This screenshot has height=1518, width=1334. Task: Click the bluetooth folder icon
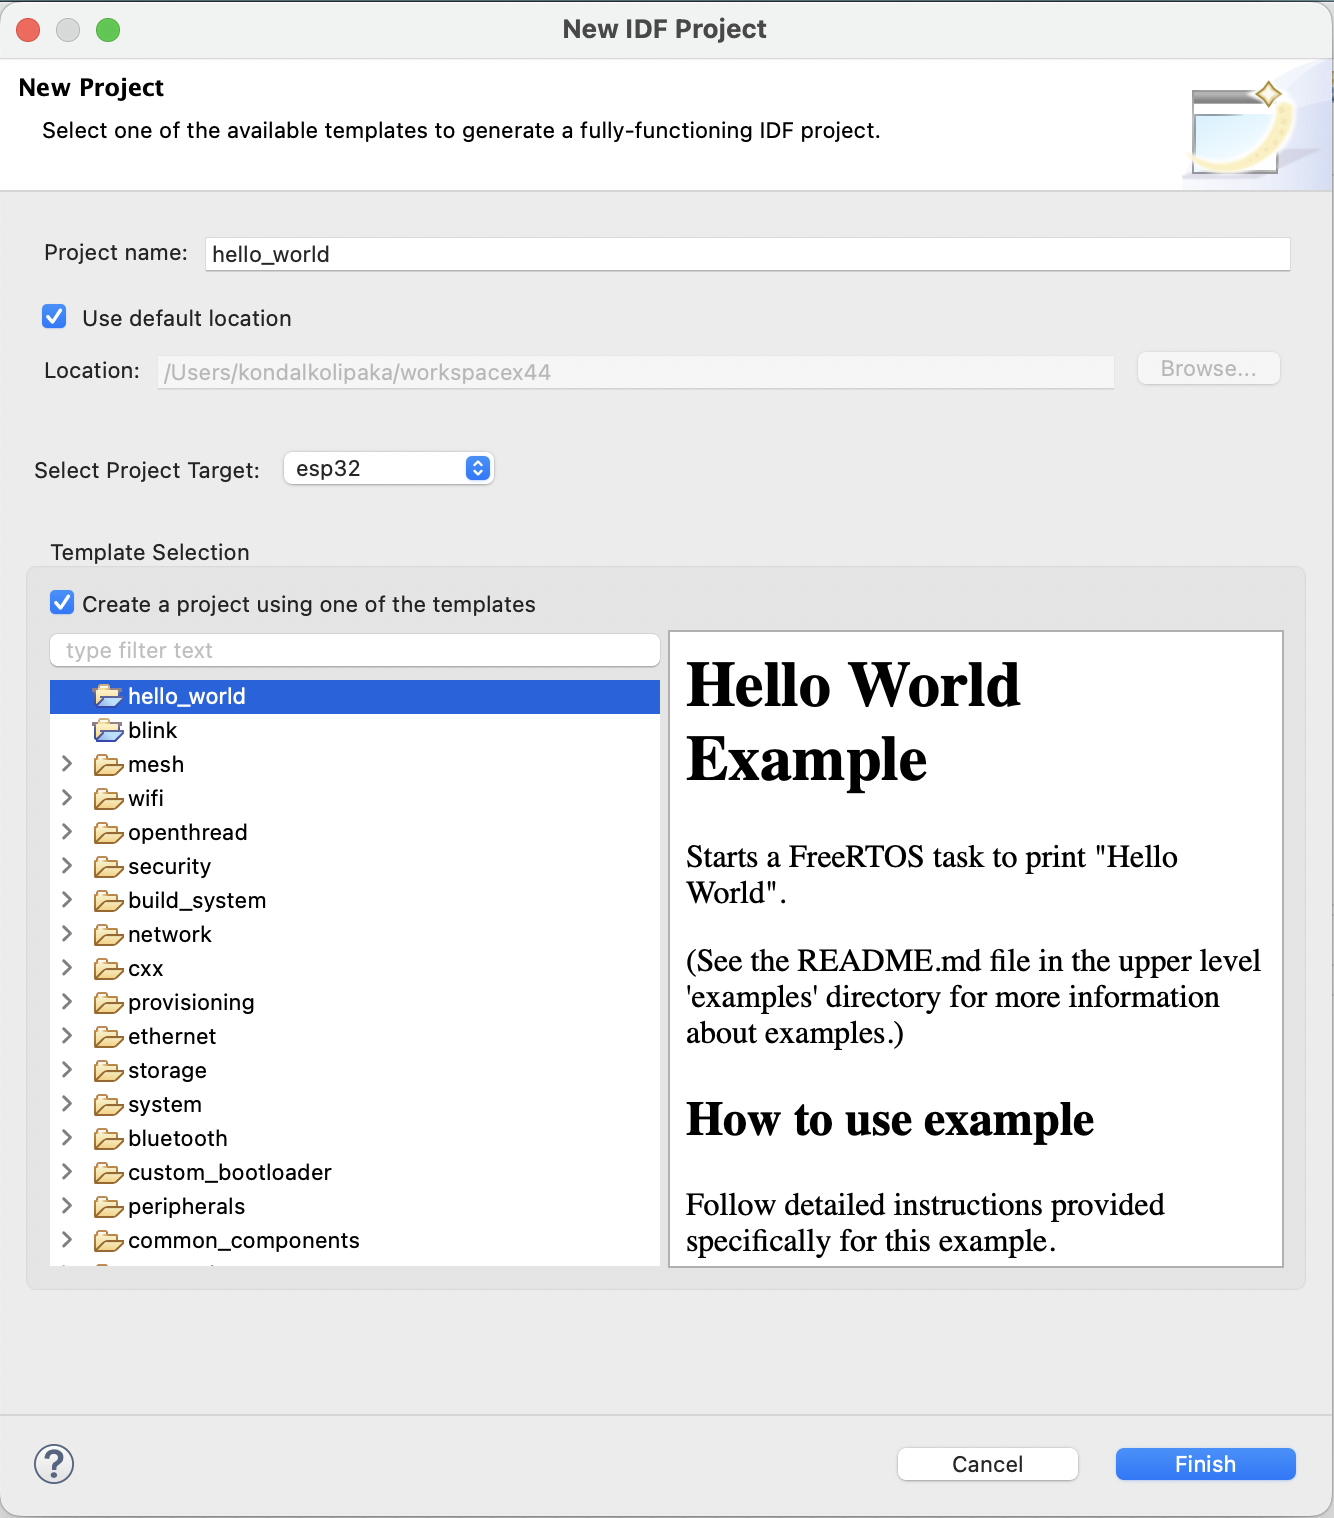click(108, 1139)
